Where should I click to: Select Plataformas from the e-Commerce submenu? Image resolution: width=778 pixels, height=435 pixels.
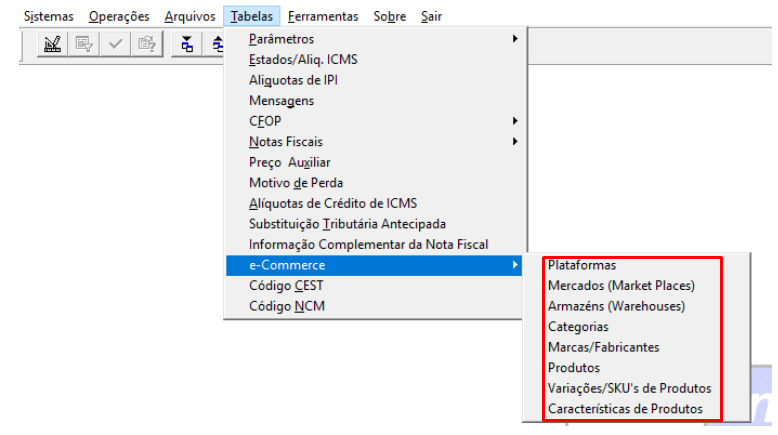(582, 266)
